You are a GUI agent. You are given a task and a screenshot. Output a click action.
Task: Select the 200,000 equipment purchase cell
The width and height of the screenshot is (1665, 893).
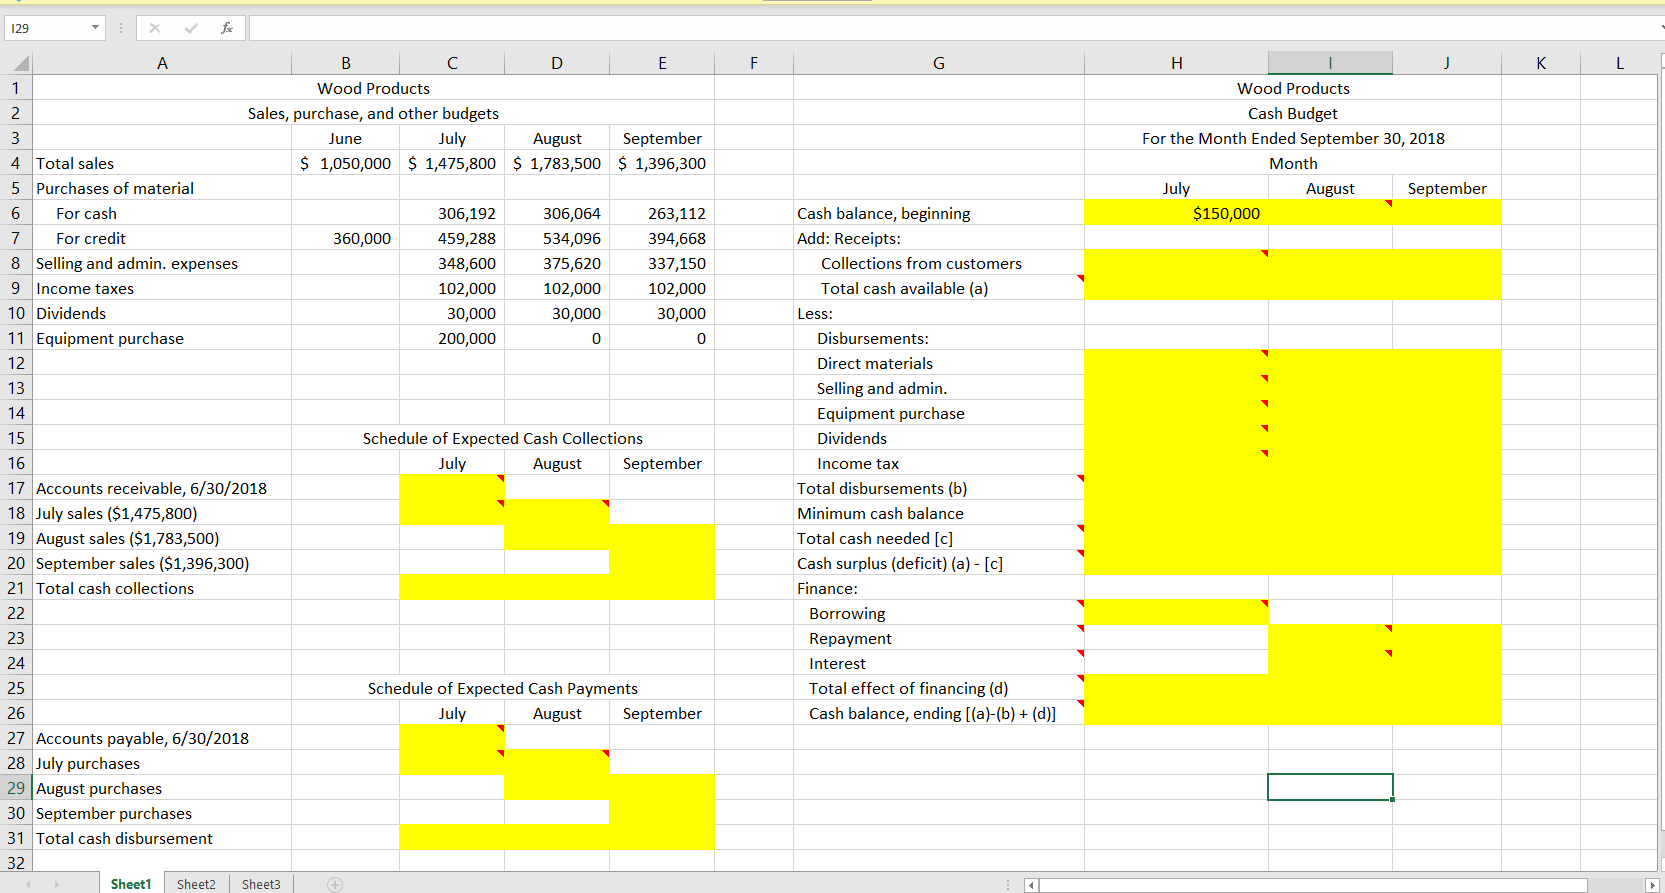(x=452, y=338)
